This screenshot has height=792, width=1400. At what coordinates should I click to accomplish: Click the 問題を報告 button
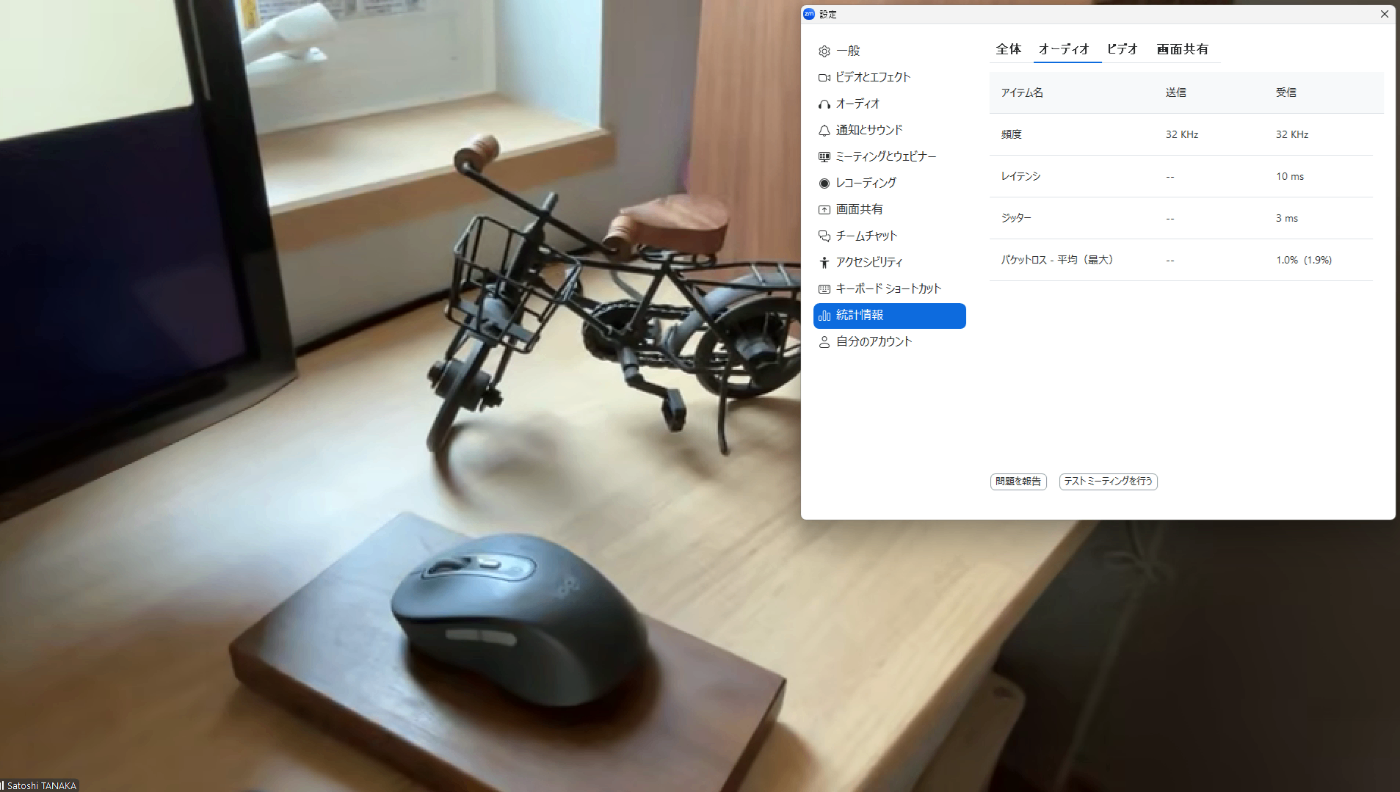[1018, 481]
